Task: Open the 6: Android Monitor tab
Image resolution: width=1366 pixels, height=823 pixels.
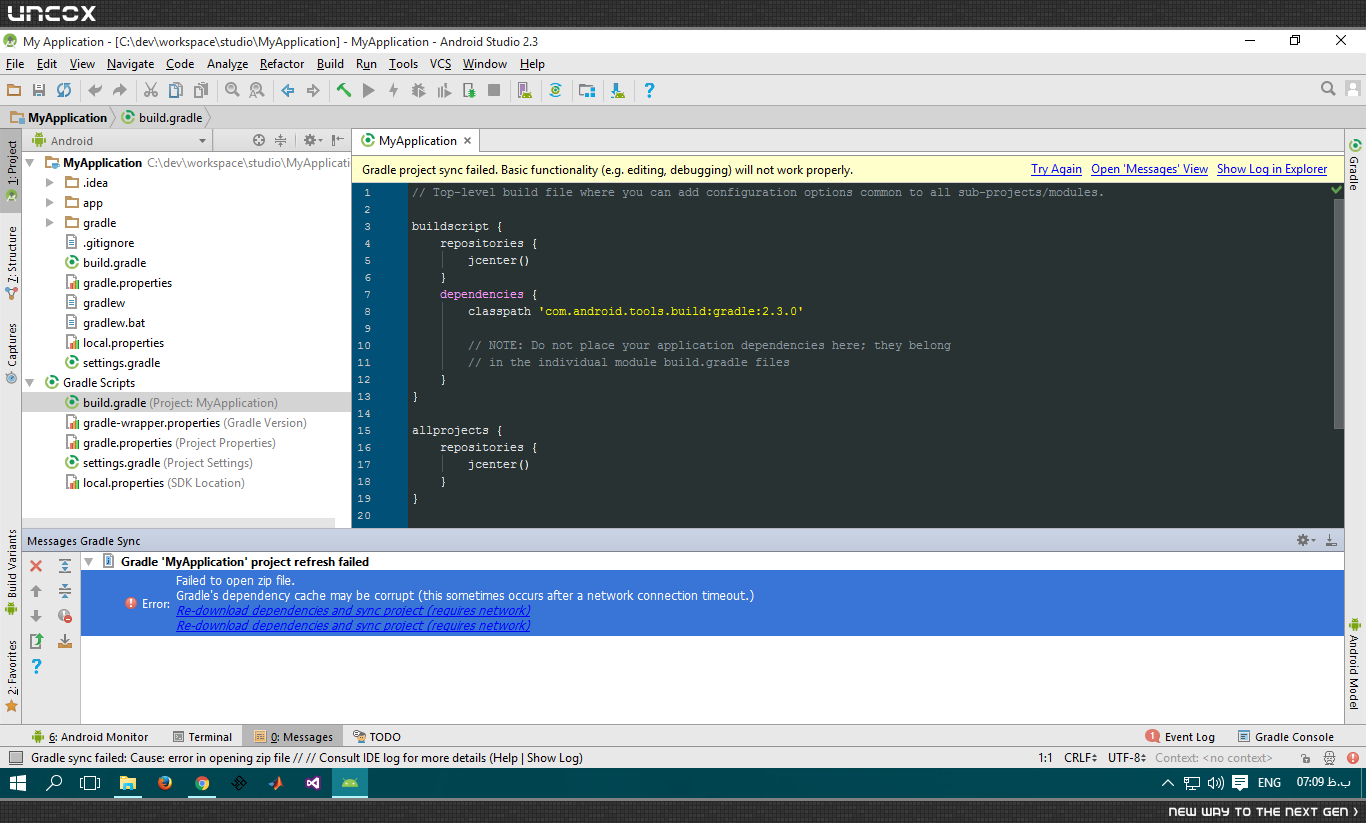Action: 90,737
